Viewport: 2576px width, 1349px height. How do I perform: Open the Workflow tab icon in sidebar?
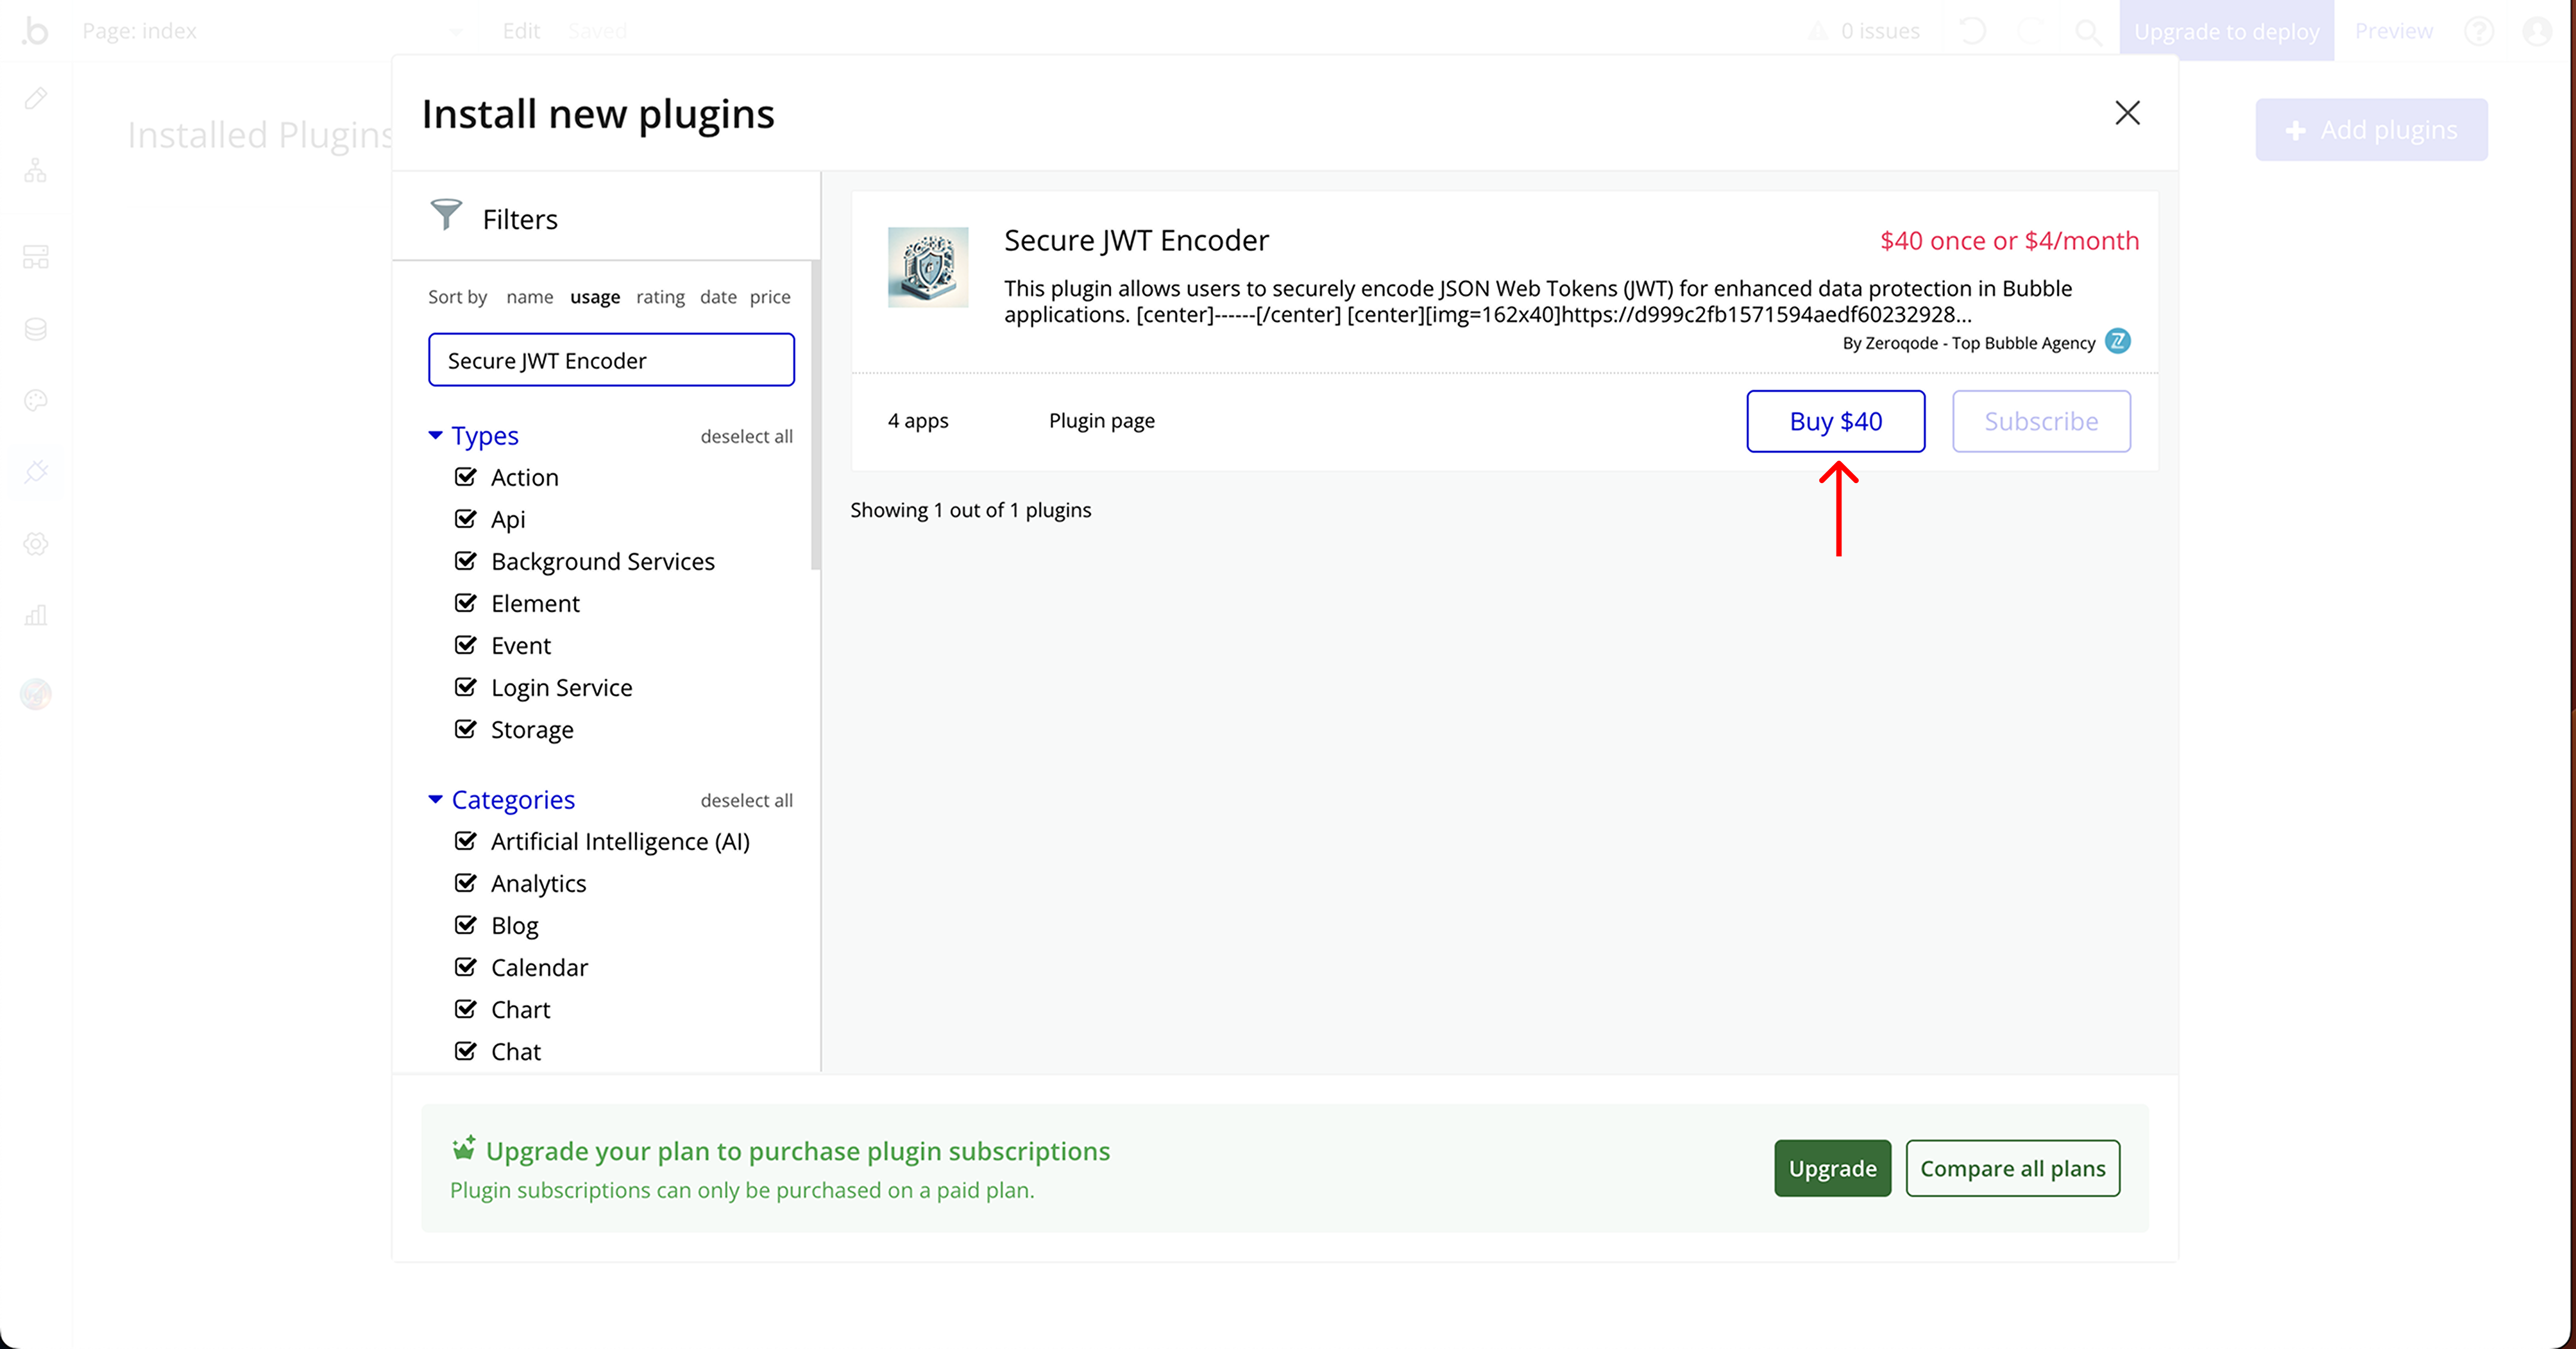(36, 171)
